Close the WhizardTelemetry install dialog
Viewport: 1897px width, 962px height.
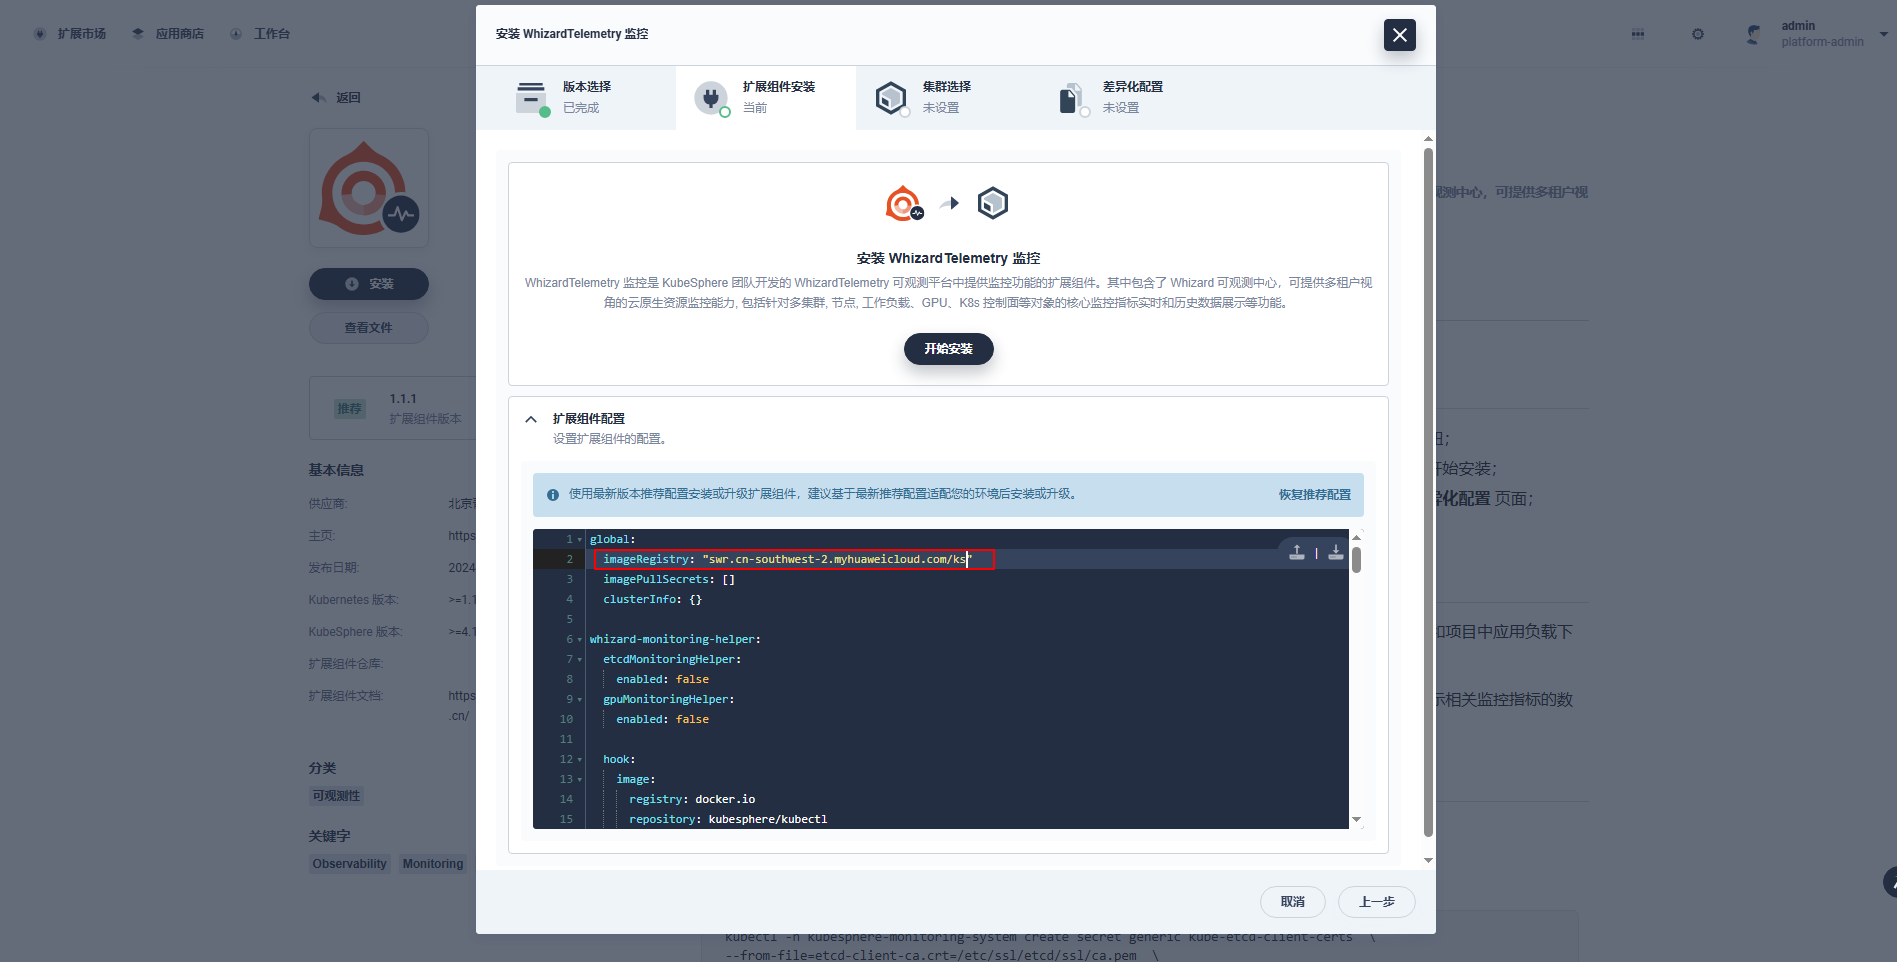[1399, 35]
